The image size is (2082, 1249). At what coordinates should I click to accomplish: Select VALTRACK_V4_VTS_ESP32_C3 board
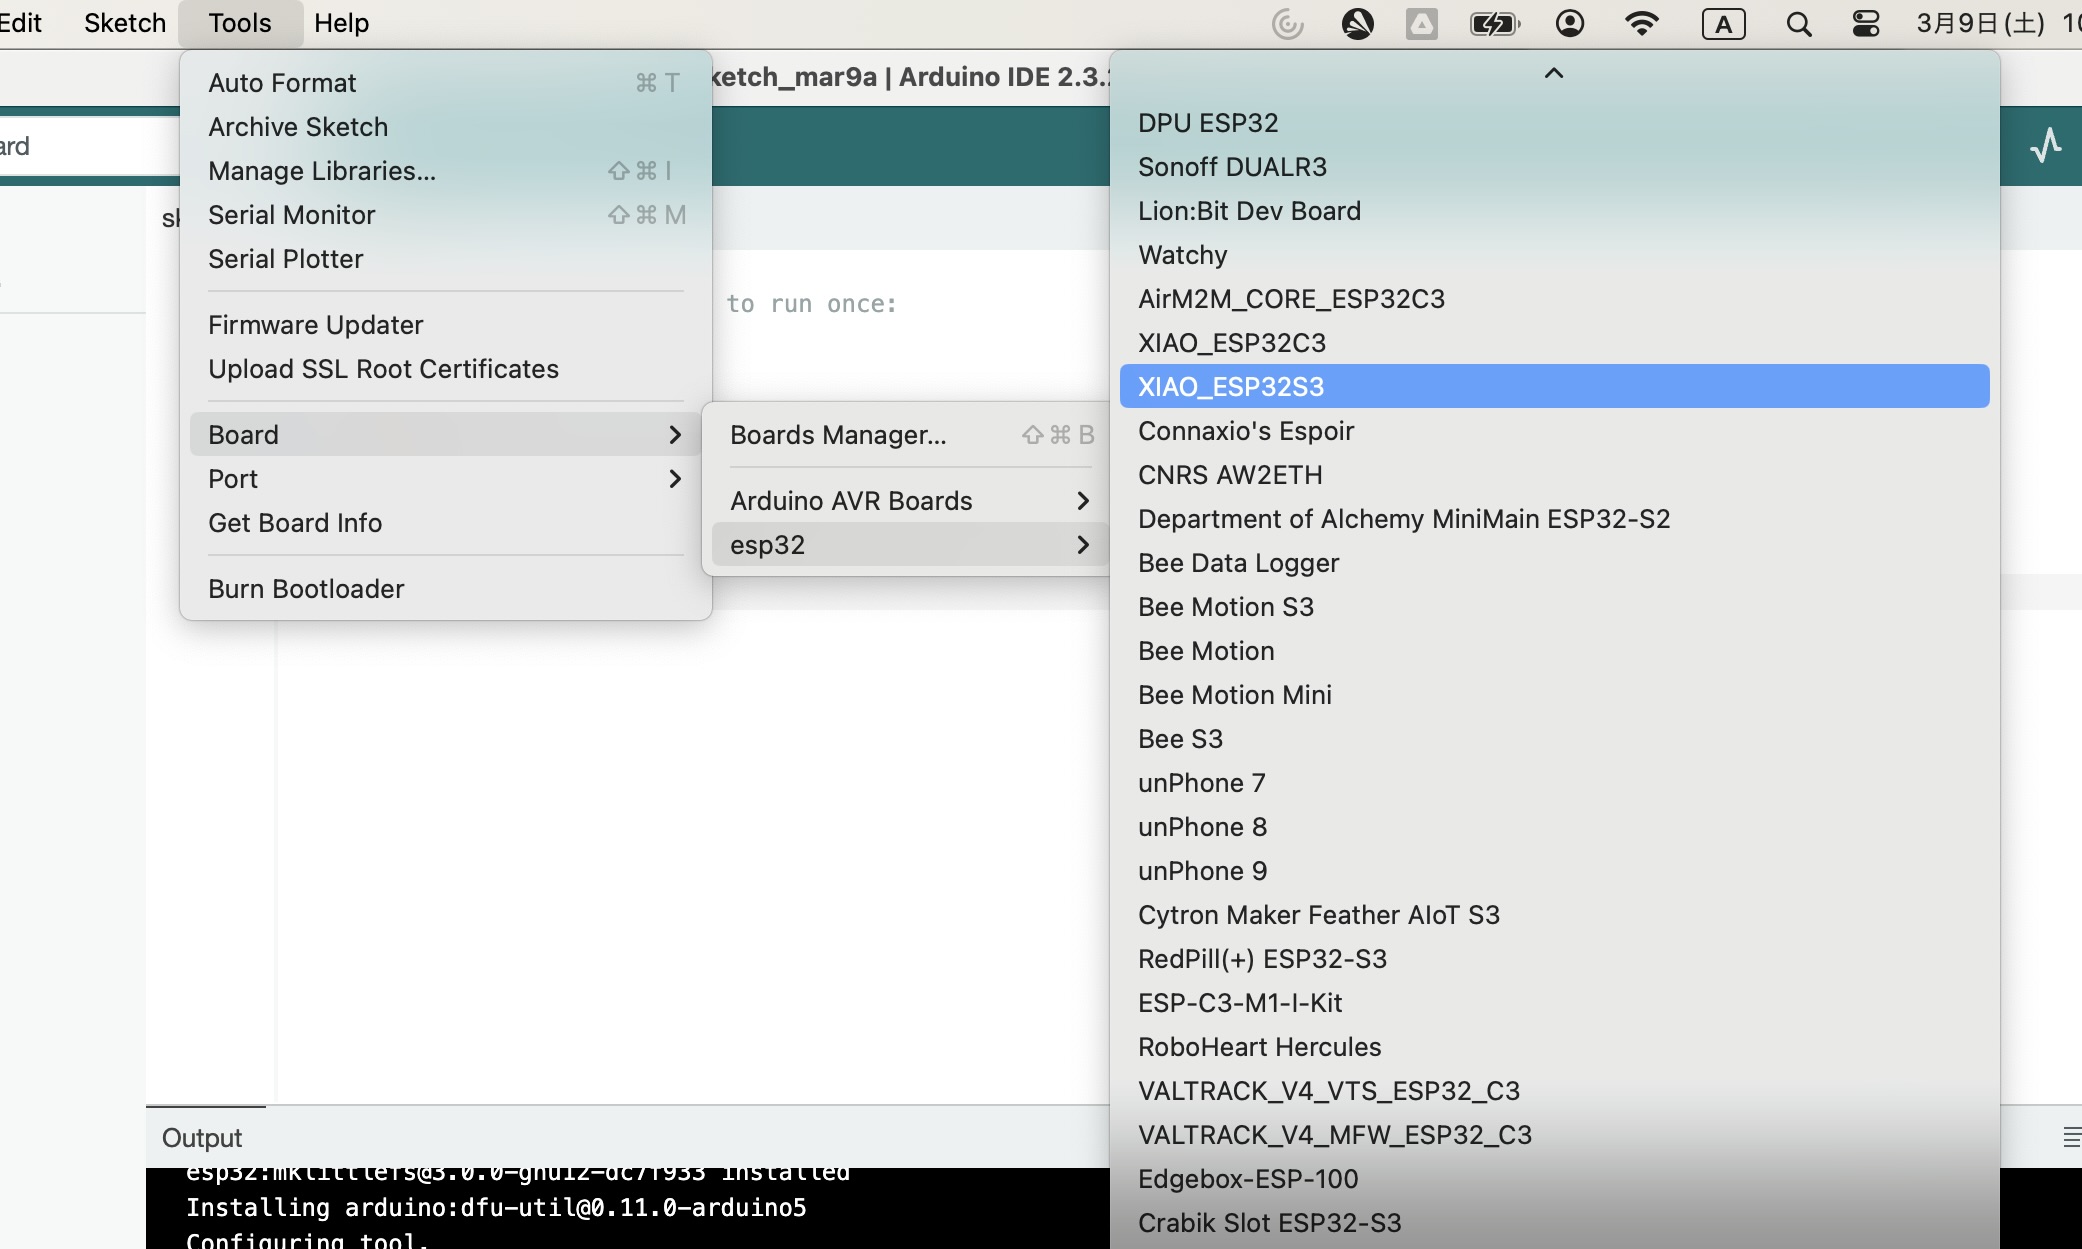(x=1554, y=1090)
